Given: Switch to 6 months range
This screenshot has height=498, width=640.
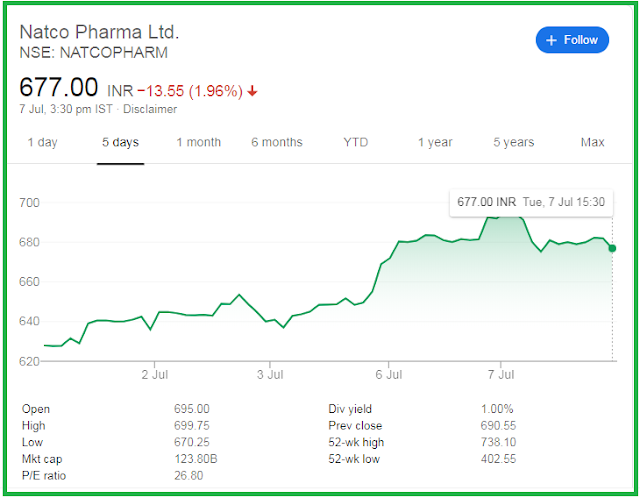Looking at the screenshot, I should coord(277,142).
